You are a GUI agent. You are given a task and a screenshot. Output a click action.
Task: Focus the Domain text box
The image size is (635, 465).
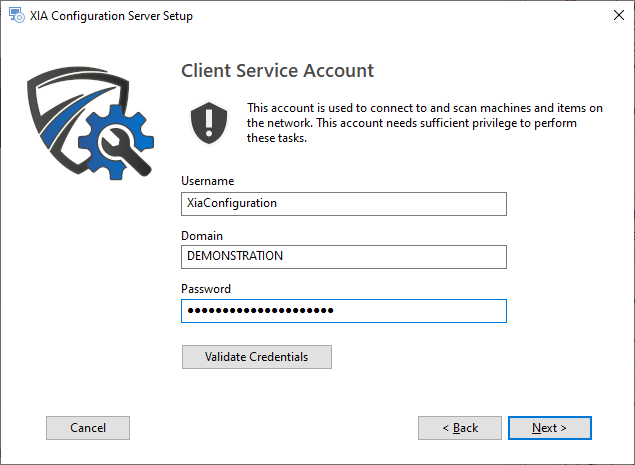[x=344, y=257]
